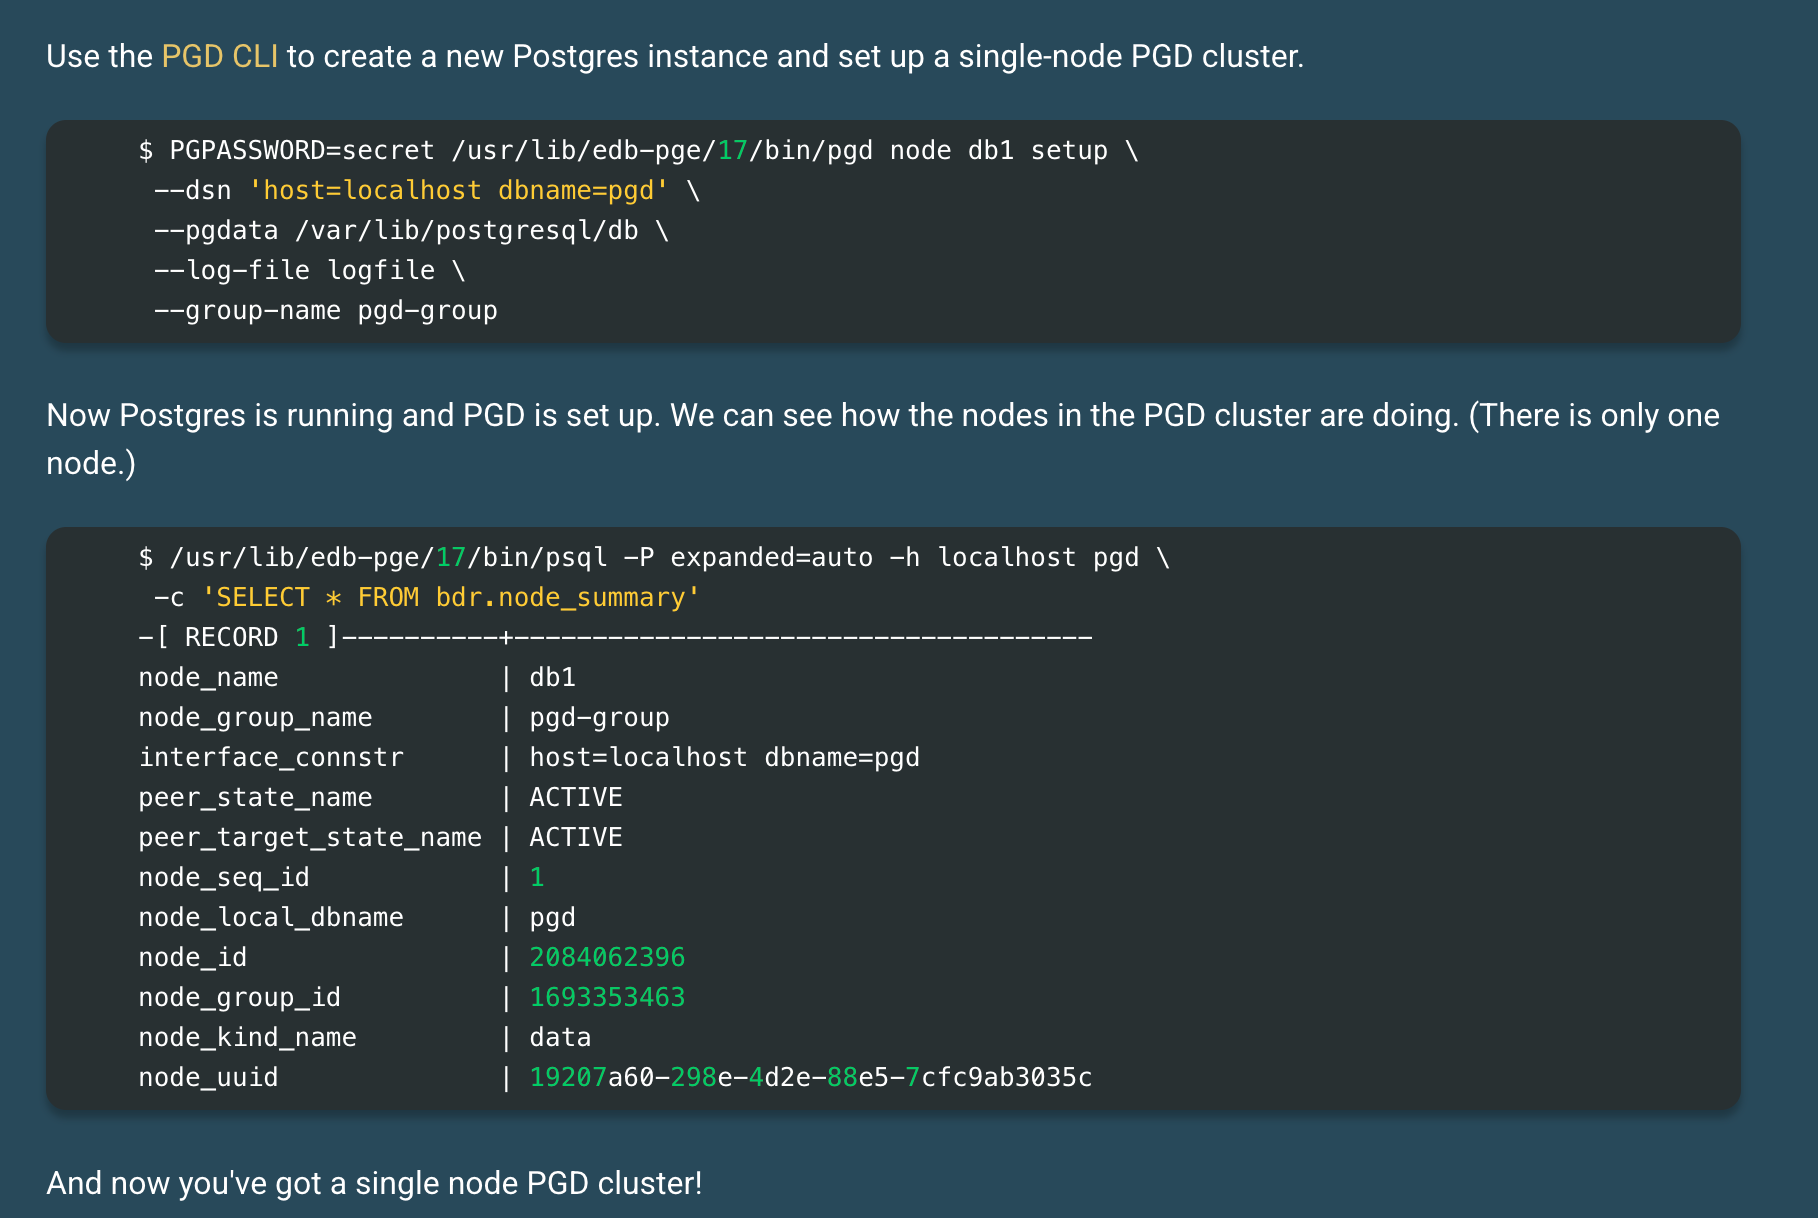Click the node_id field label
This screenshot has height=1218, width=1818.
pos(192,957)
